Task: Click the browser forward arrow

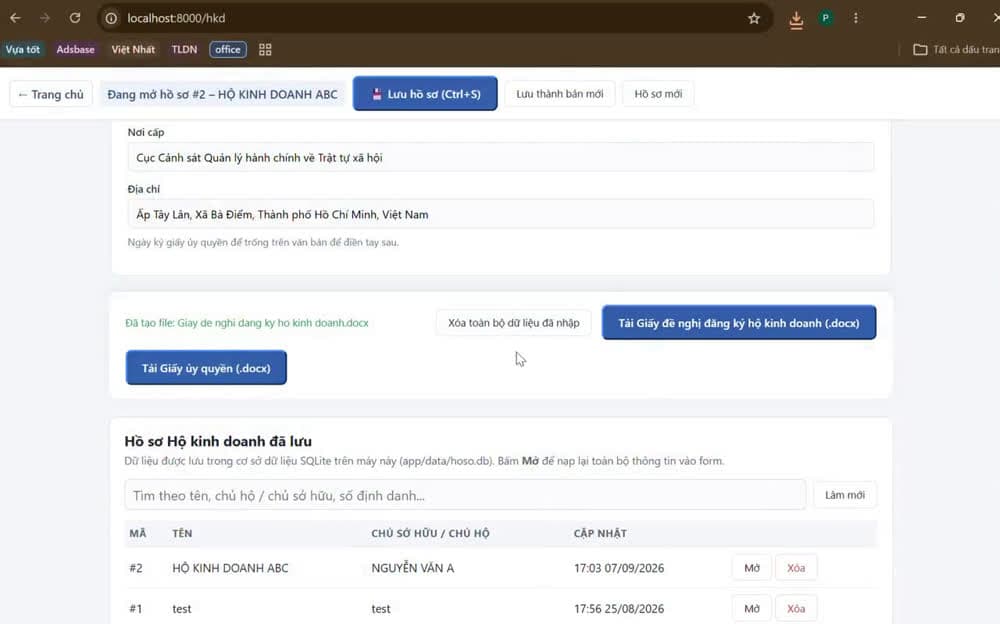Action: (x=45, y=18)
